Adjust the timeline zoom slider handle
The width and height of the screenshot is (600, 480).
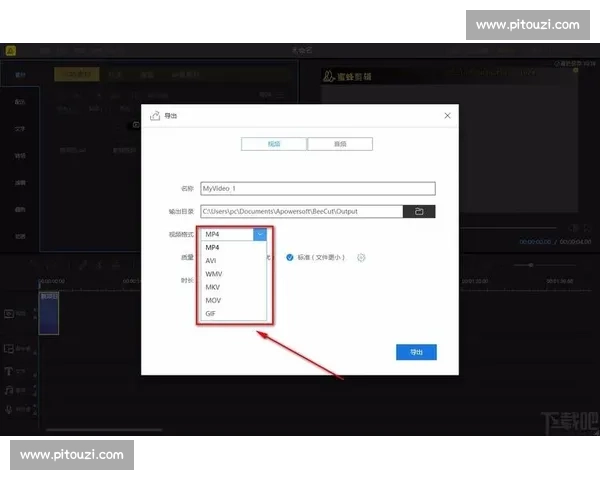click(531, 265)
